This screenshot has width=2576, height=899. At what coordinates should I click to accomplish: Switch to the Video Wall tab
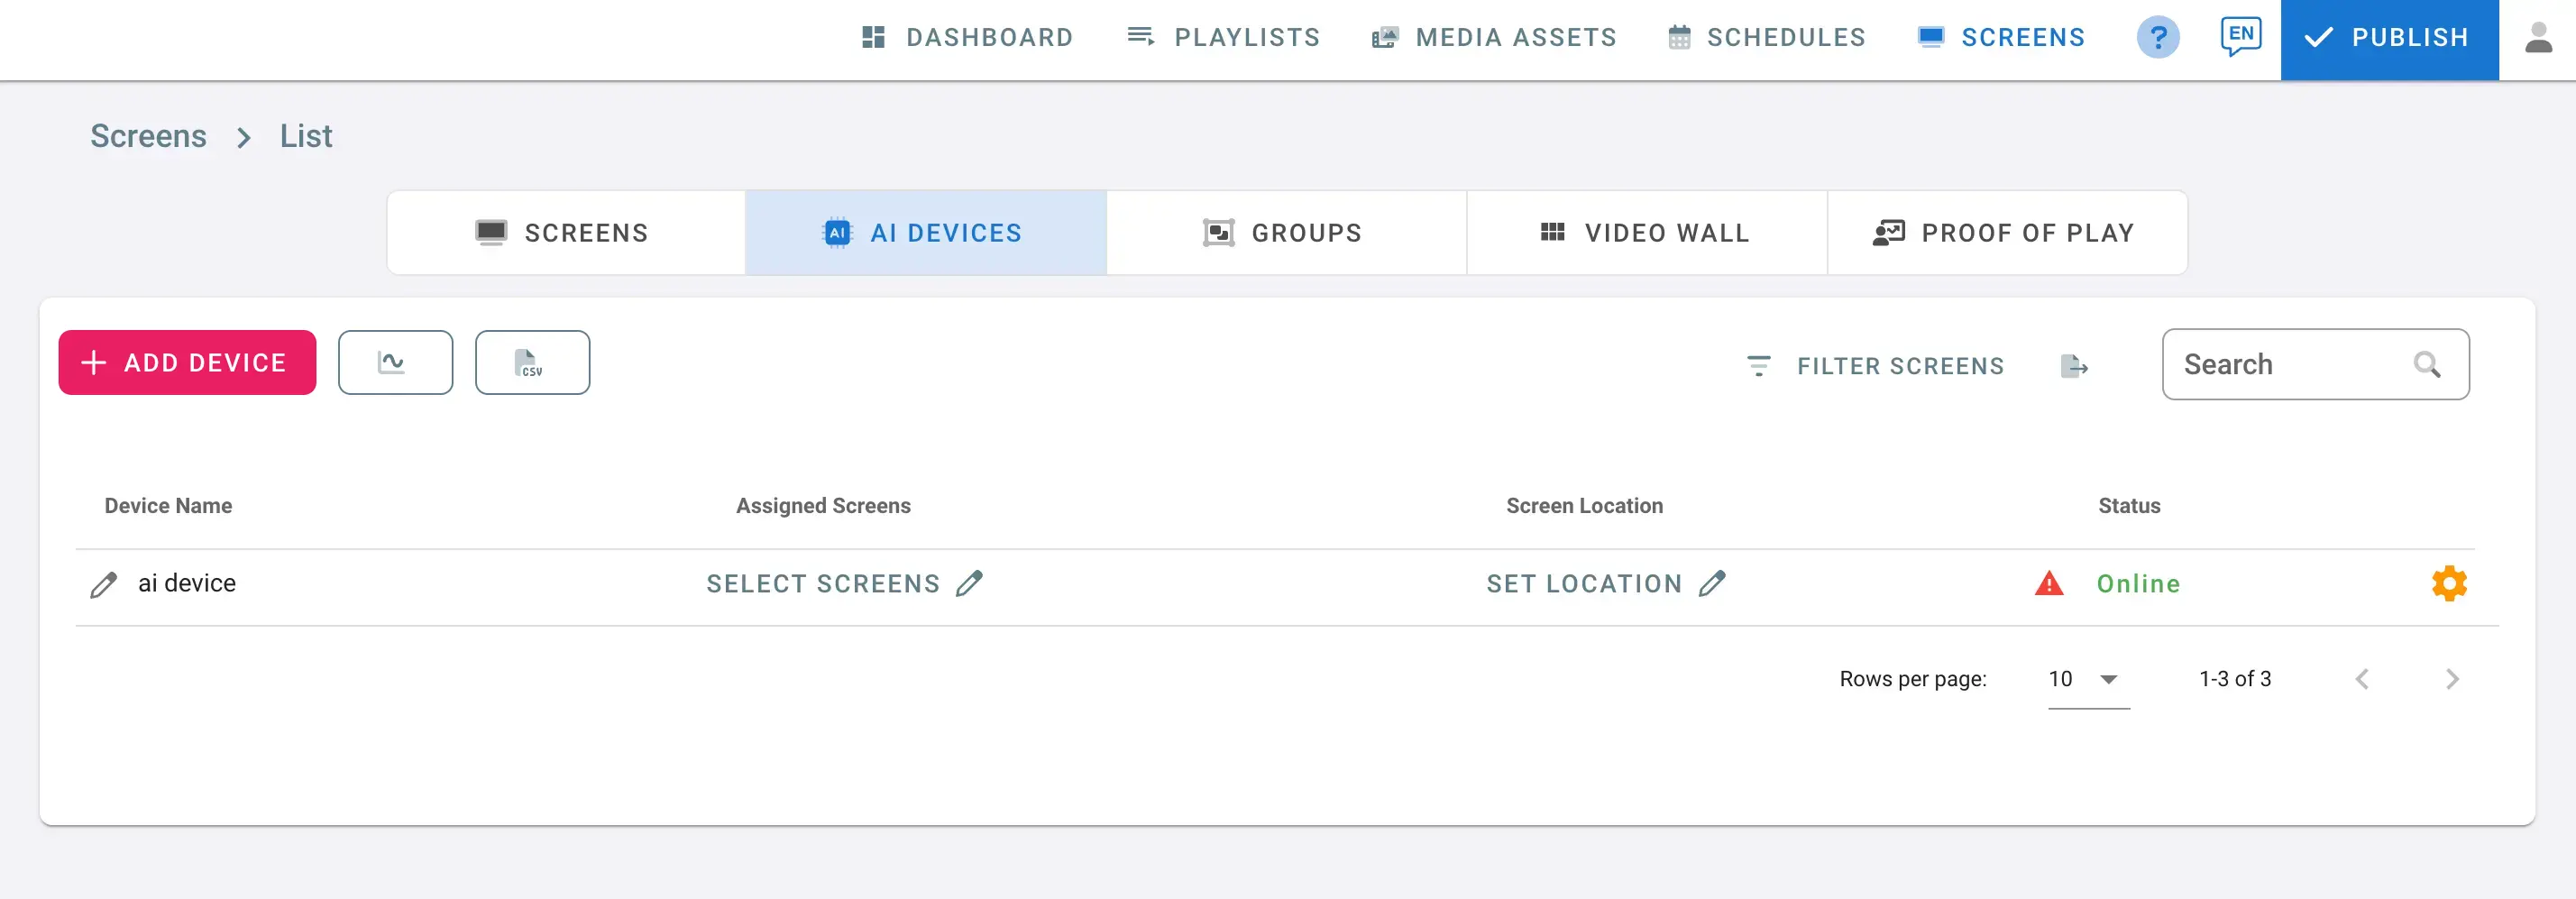1646,233
